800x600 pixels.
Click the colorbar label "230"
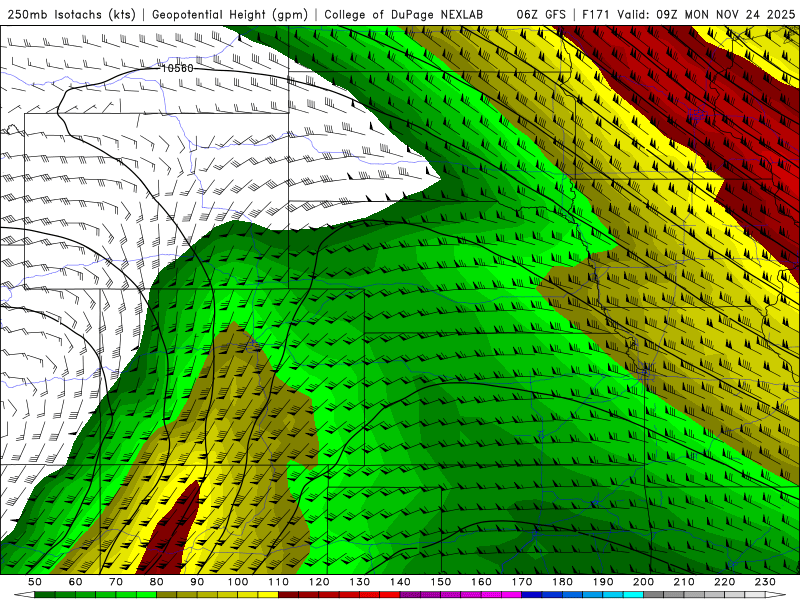765,582
